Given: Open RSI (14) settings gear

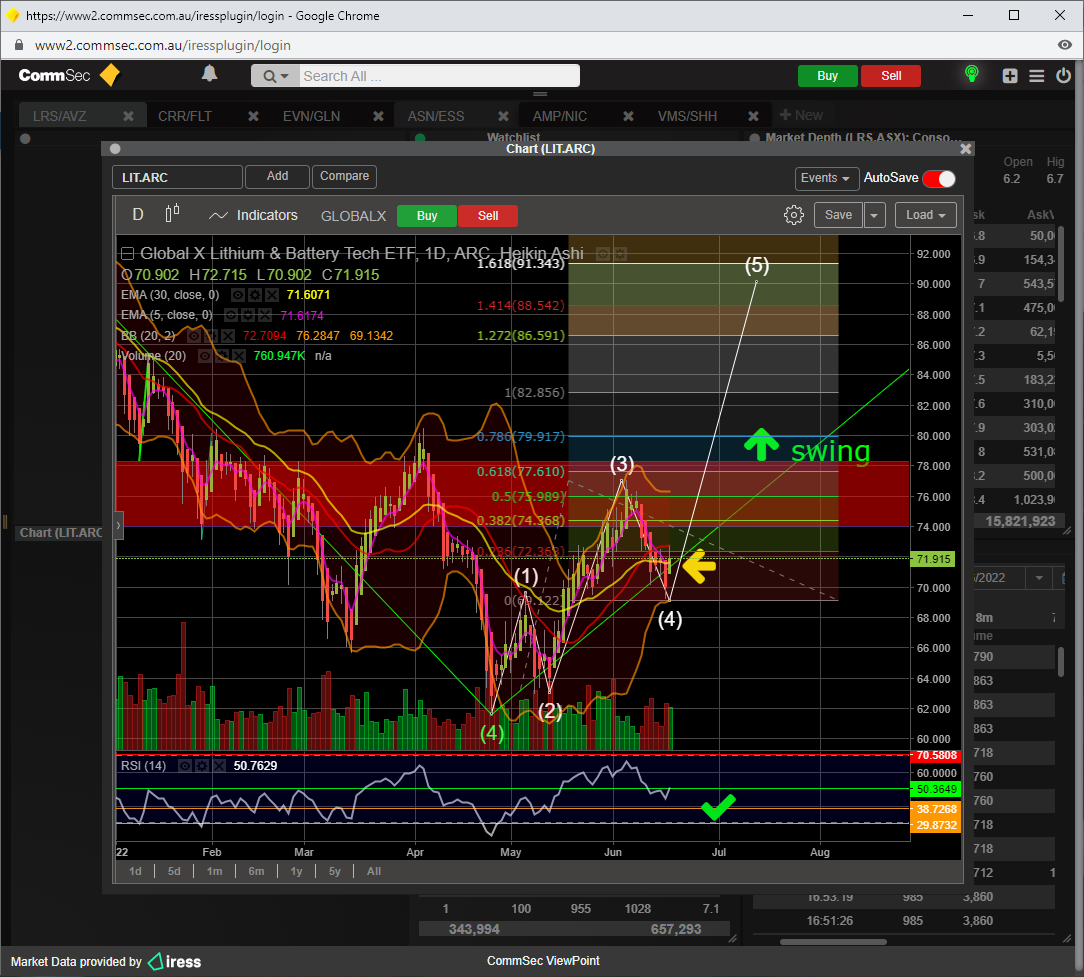Looking at the screenshot, I should click(x=201, y=766).
